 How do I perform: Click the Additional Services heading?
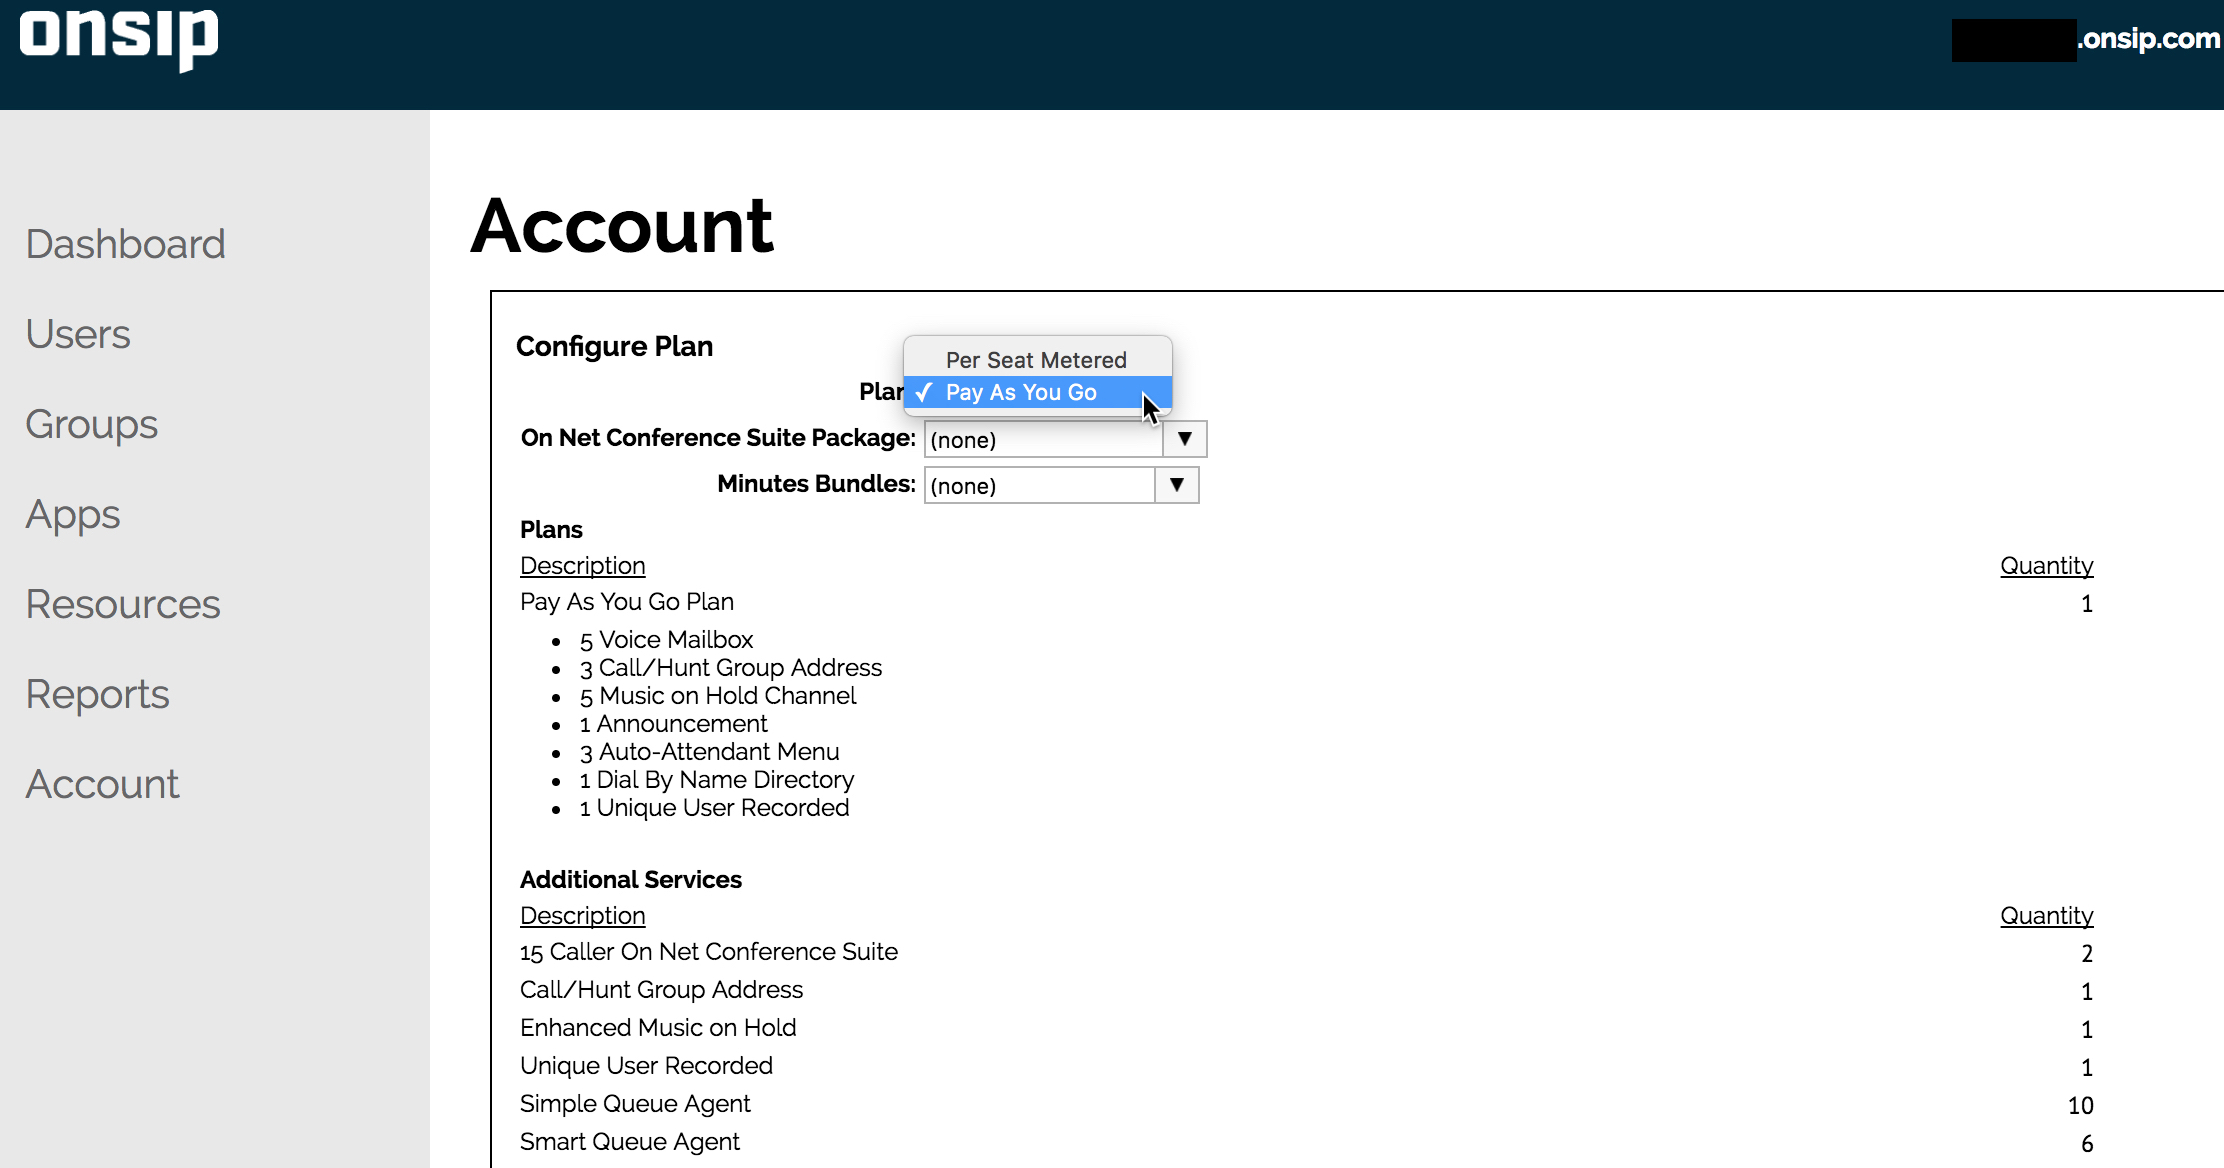[631, 879]
